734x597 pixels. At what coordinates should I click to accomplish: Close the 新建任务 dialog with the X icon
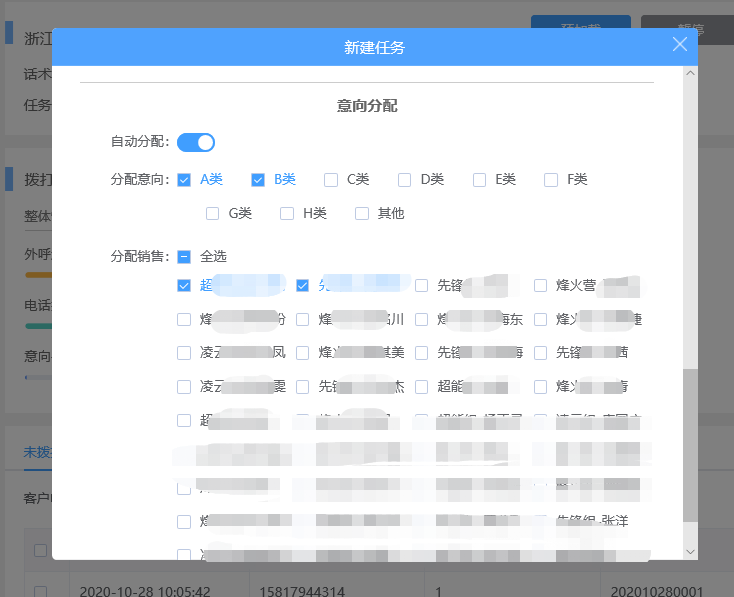pos(680,44)
